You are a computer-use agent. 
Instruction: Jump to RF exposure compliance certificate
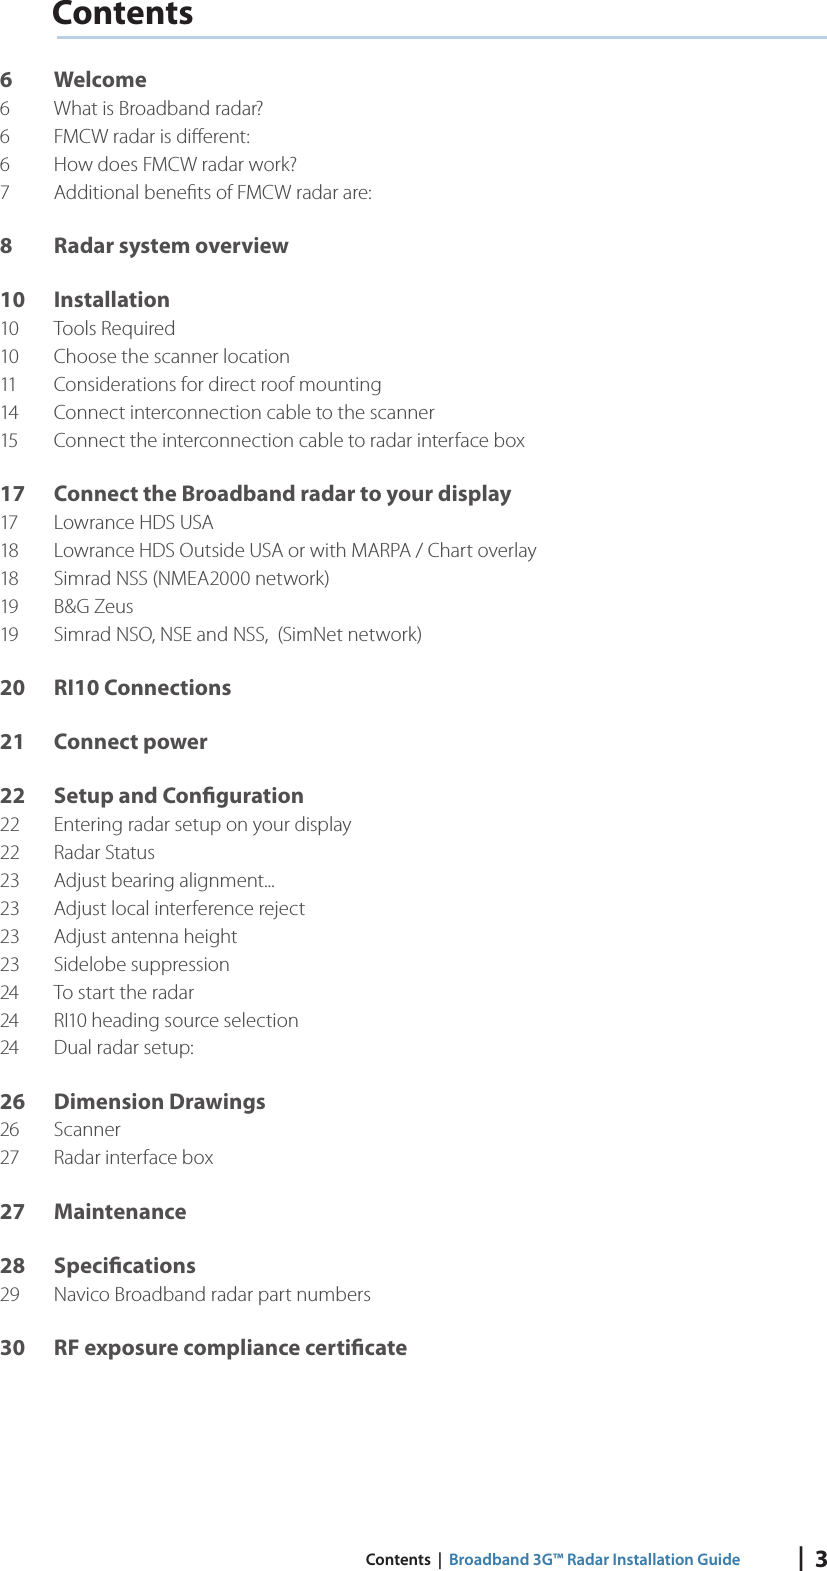(x=230, y=1348)
